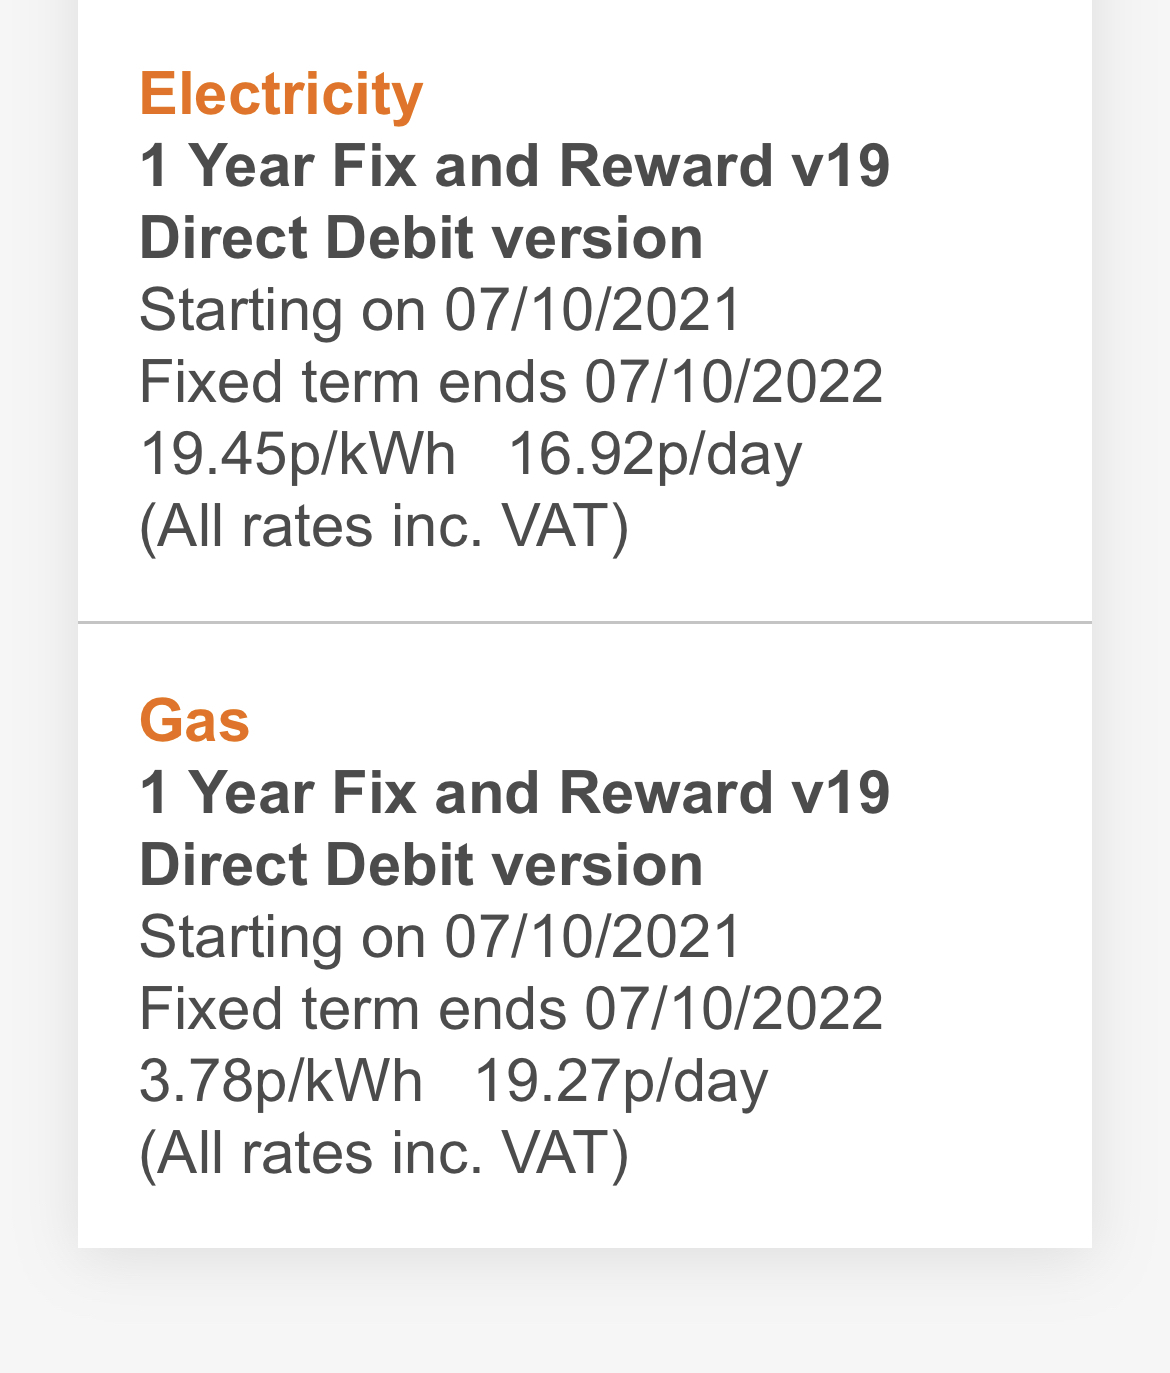Click the 19.27p/day gas standing charge
The width and height of the screenshot is (1170, 1373).
(621, 1081)
